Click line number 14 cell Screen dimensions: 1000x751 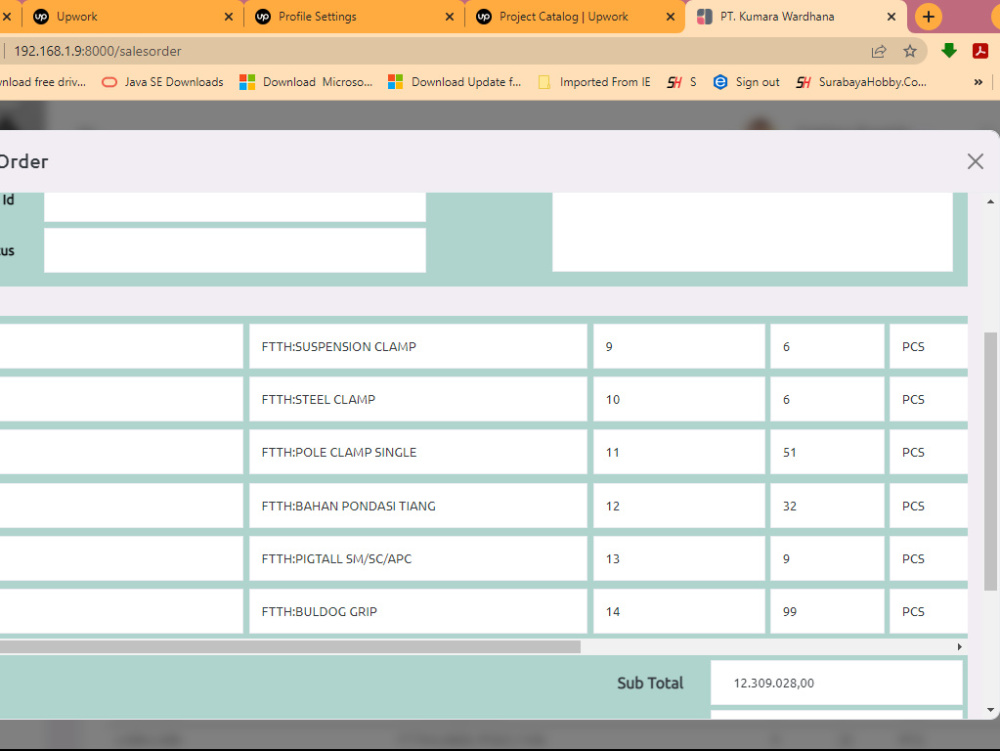pos(679,611)
